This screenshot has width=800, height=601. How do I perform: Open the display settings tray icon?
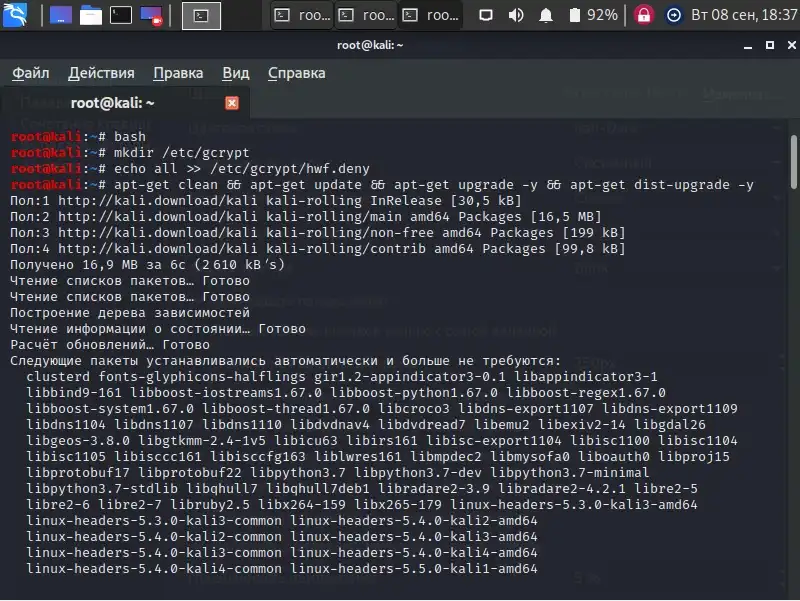(486, 15)
